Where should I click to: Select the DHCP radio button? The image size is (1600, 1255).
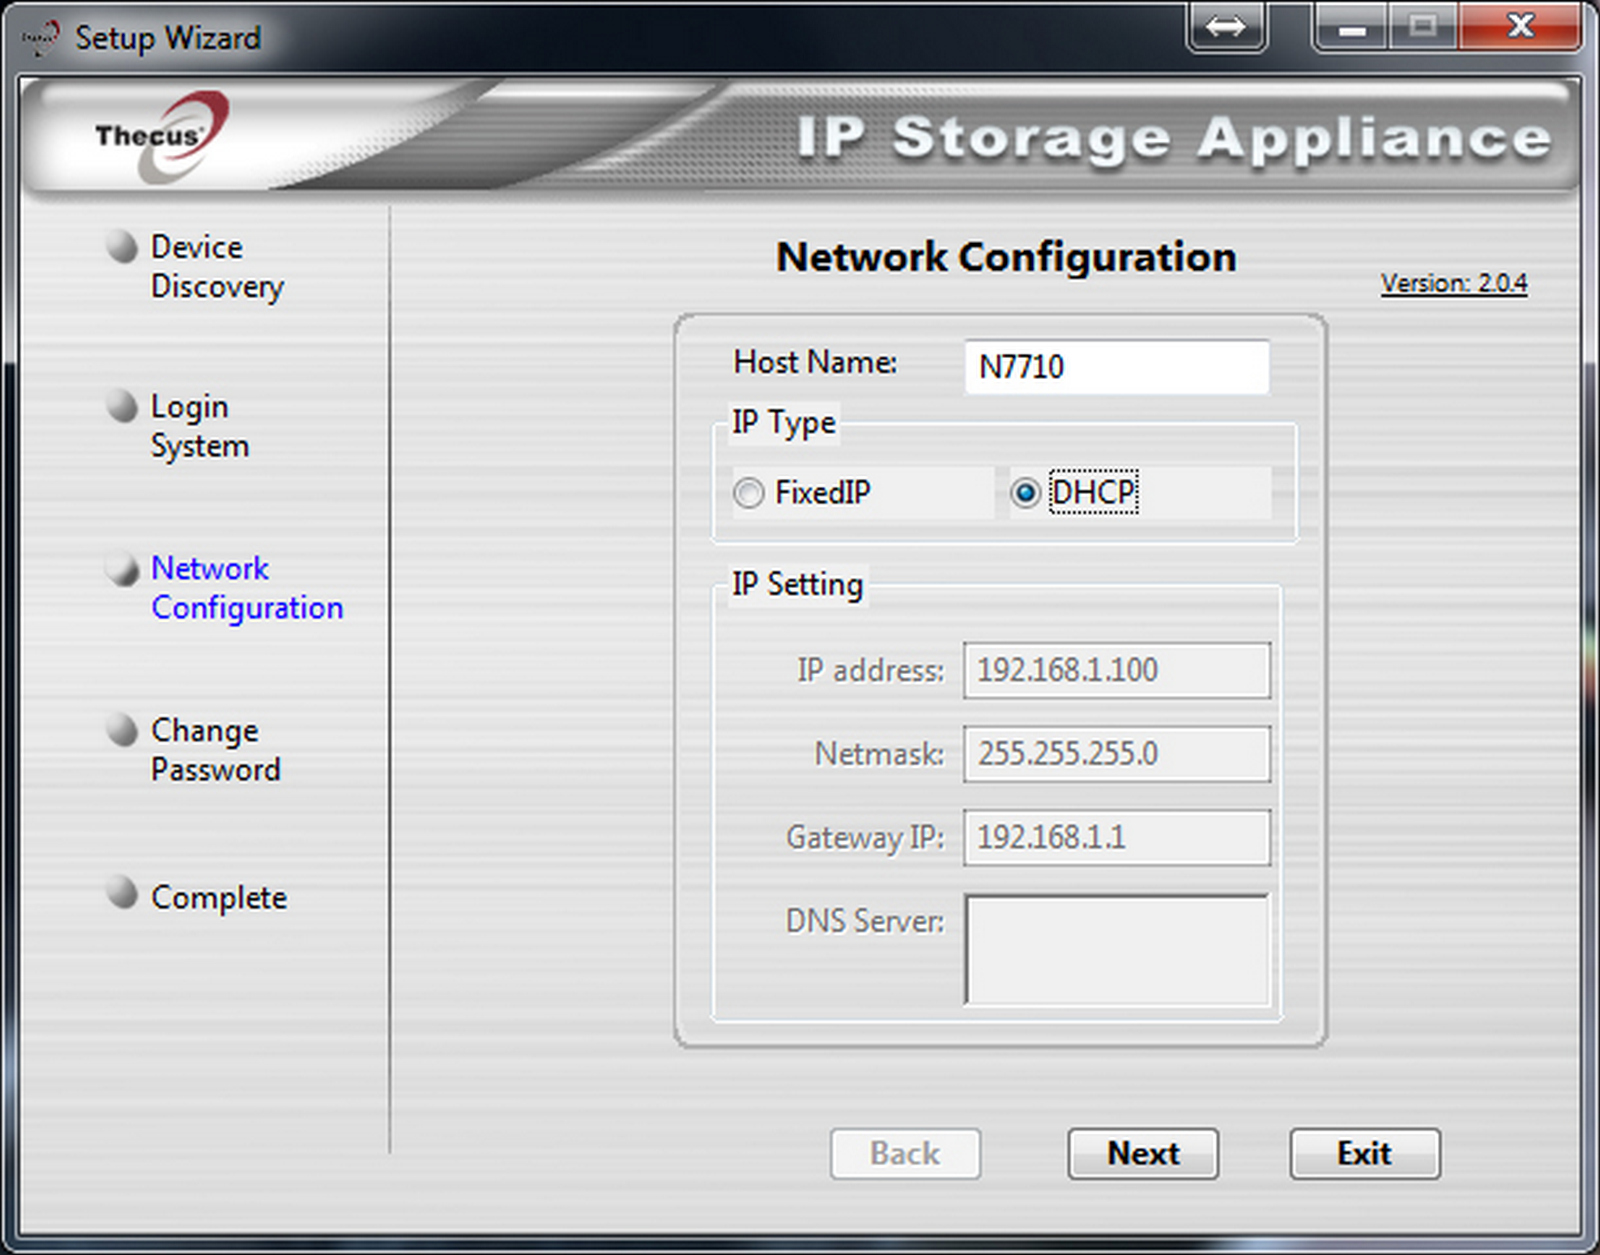click(x=1025, y=493)
